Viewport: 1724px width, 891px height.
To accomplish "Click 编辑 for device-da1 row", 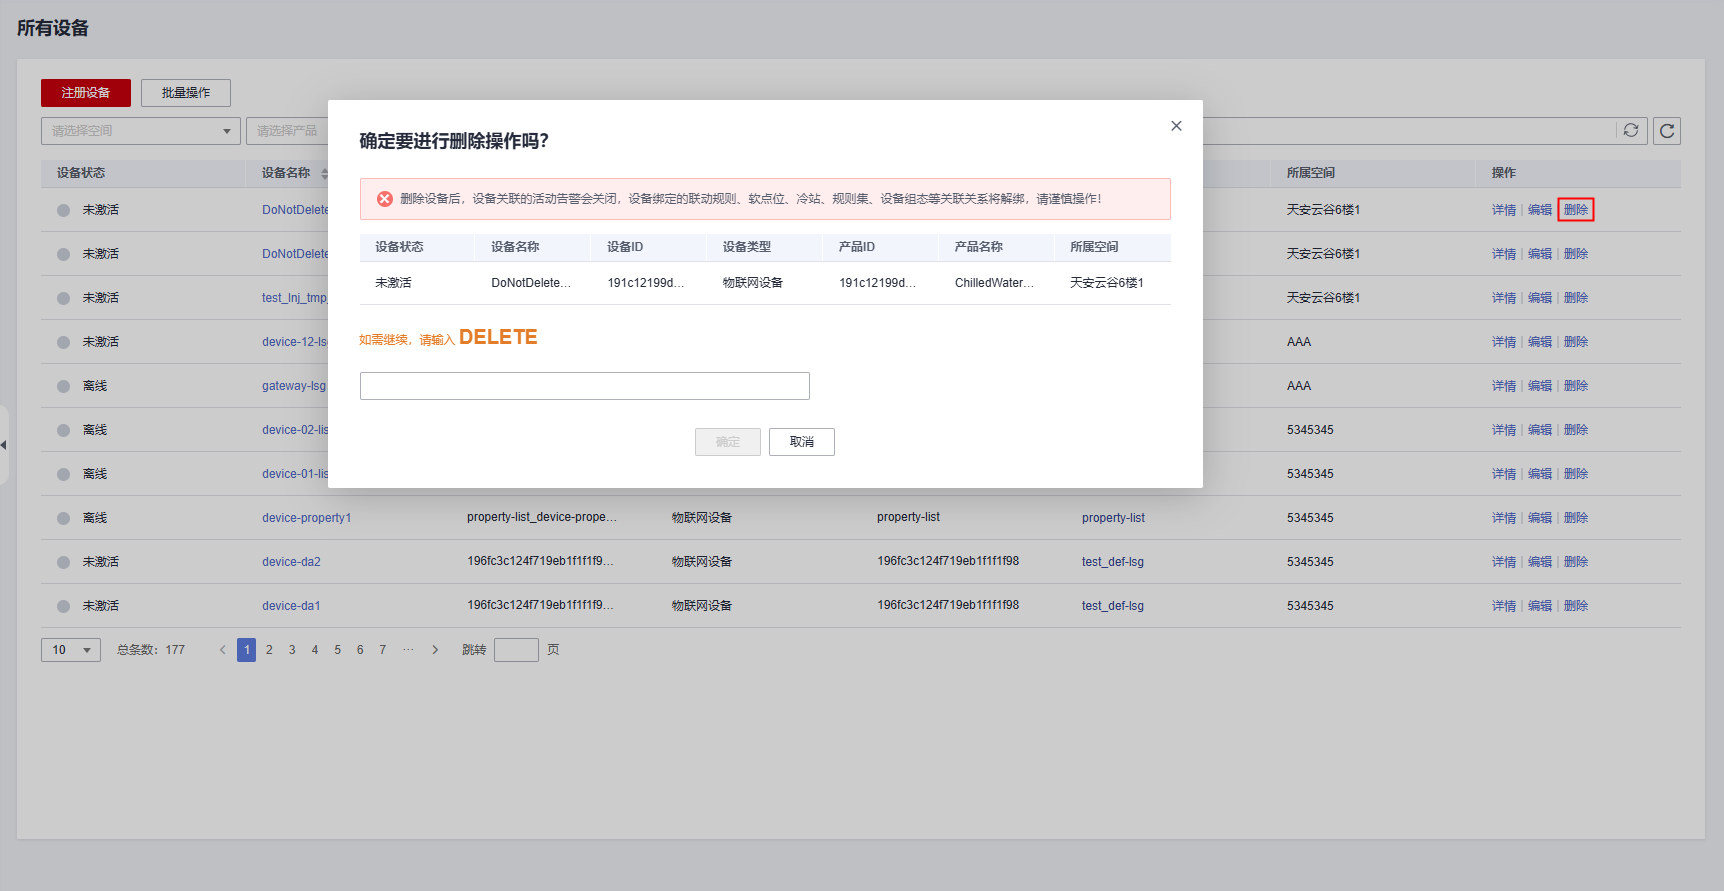I will (x=1540, y=606).
